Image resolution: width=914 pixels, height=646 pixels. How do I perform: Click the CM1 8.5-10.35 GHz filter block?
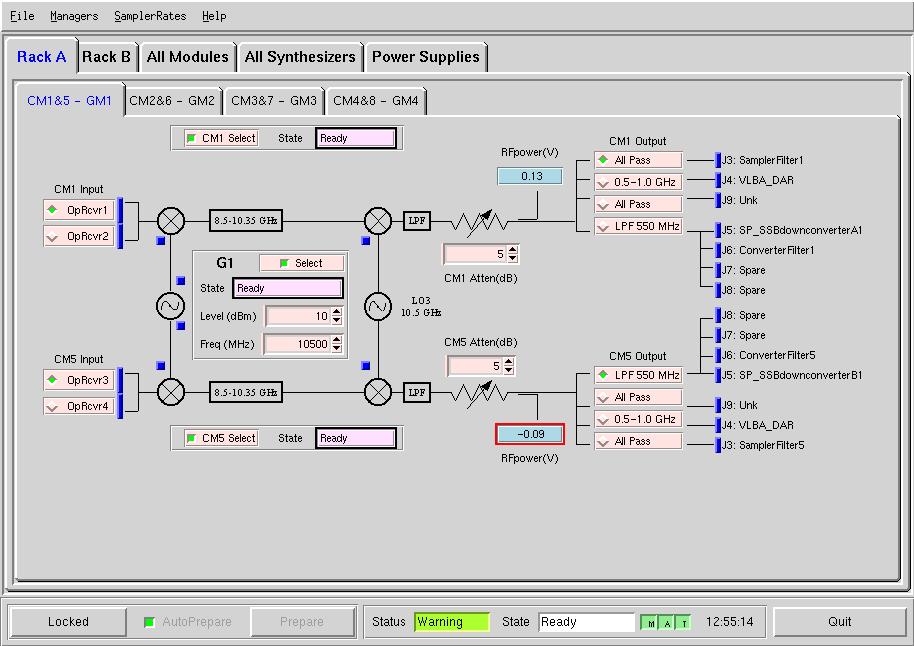pyautogui.click(x=245, y=220)
